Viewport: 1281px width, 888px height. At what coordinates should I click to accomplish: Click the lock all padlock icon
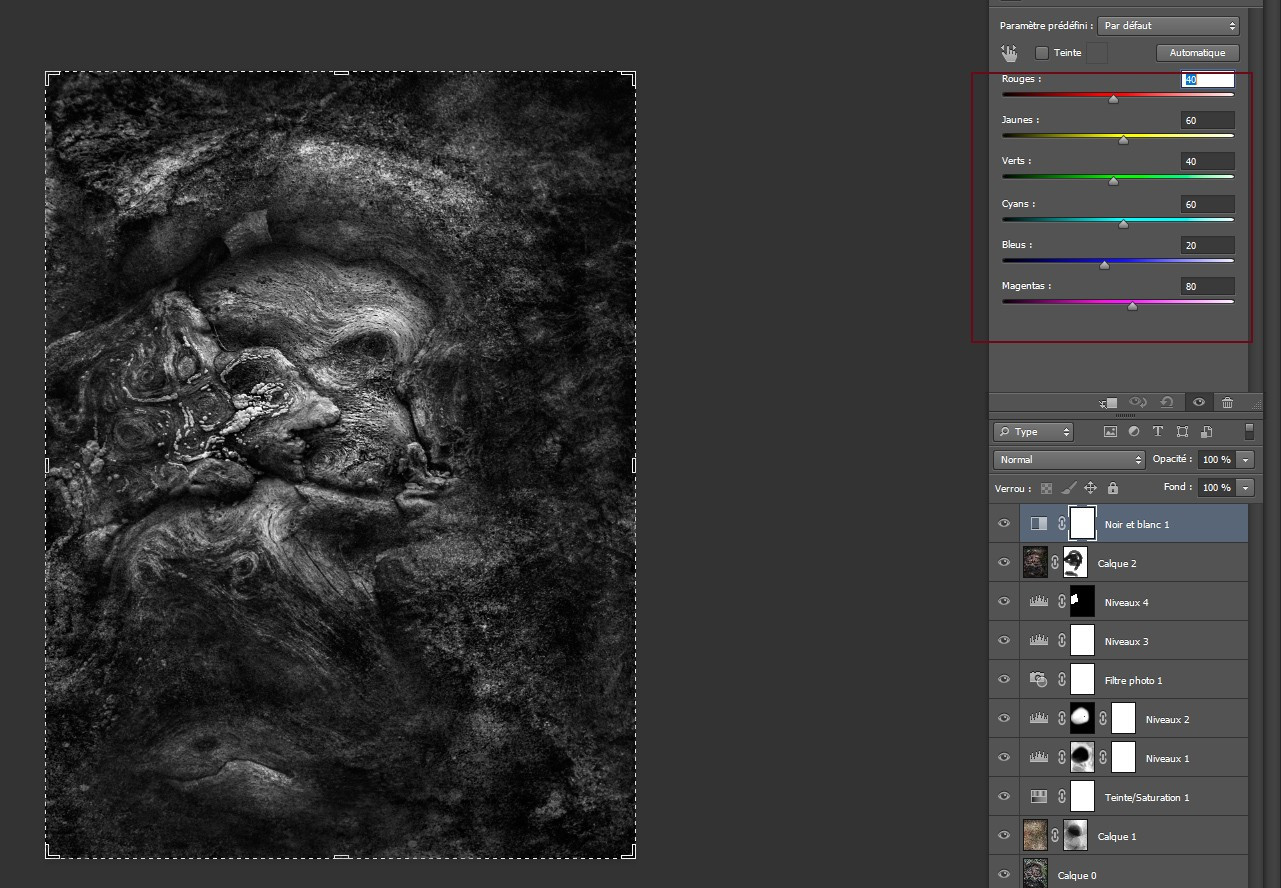pos(1113,488)
